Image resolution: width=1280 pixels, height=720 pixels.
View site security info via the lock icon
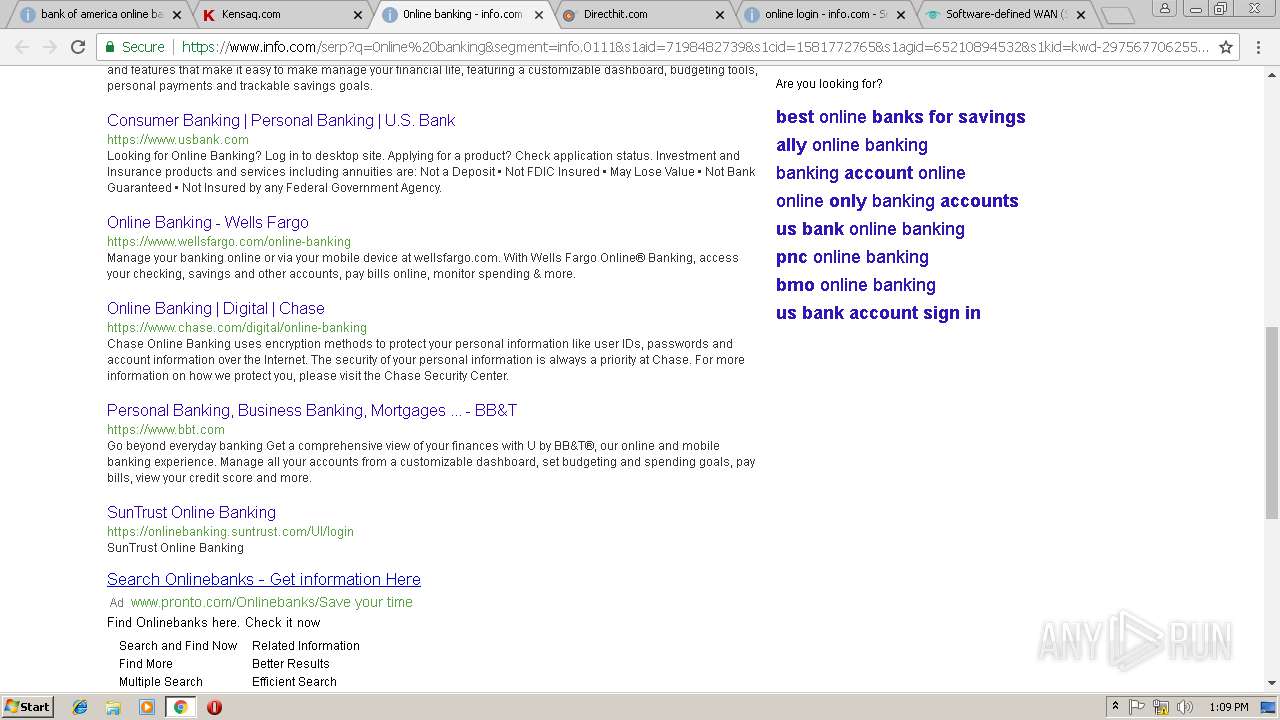pyautogui.click(x=110, y=47)
